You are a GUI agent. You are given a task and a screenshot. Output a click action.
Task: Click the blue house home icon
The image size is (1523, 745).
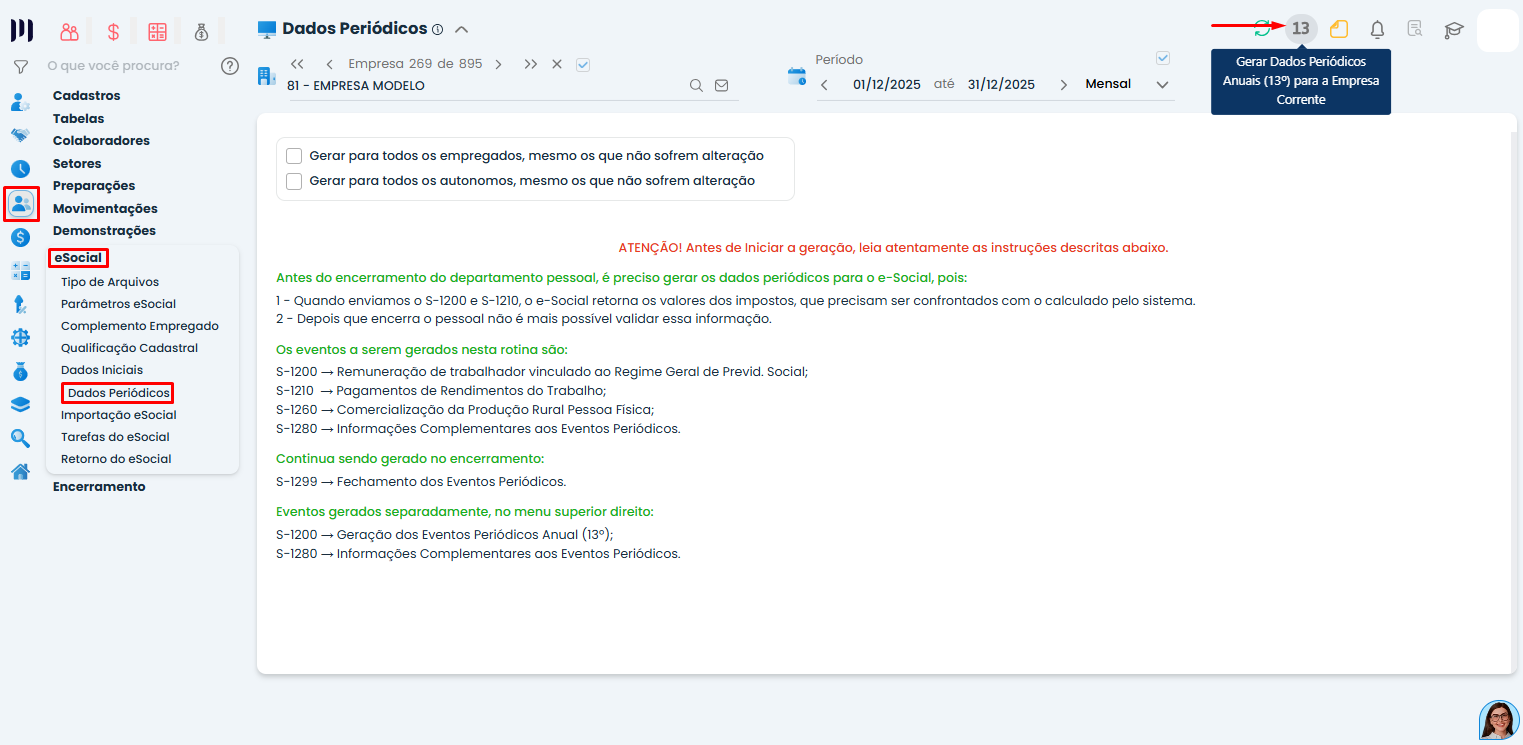[20, 472]
